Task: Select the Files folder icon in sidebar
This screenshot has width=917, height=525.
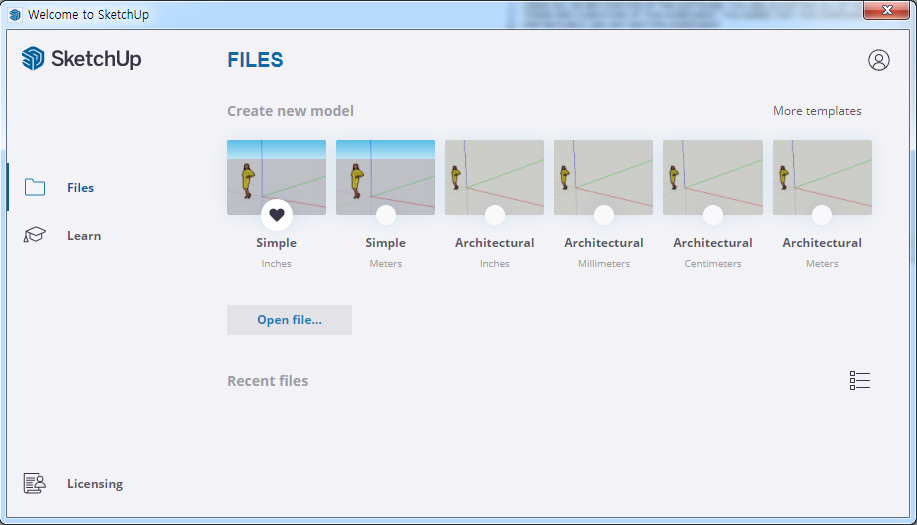Action: (x=35, y=187)
